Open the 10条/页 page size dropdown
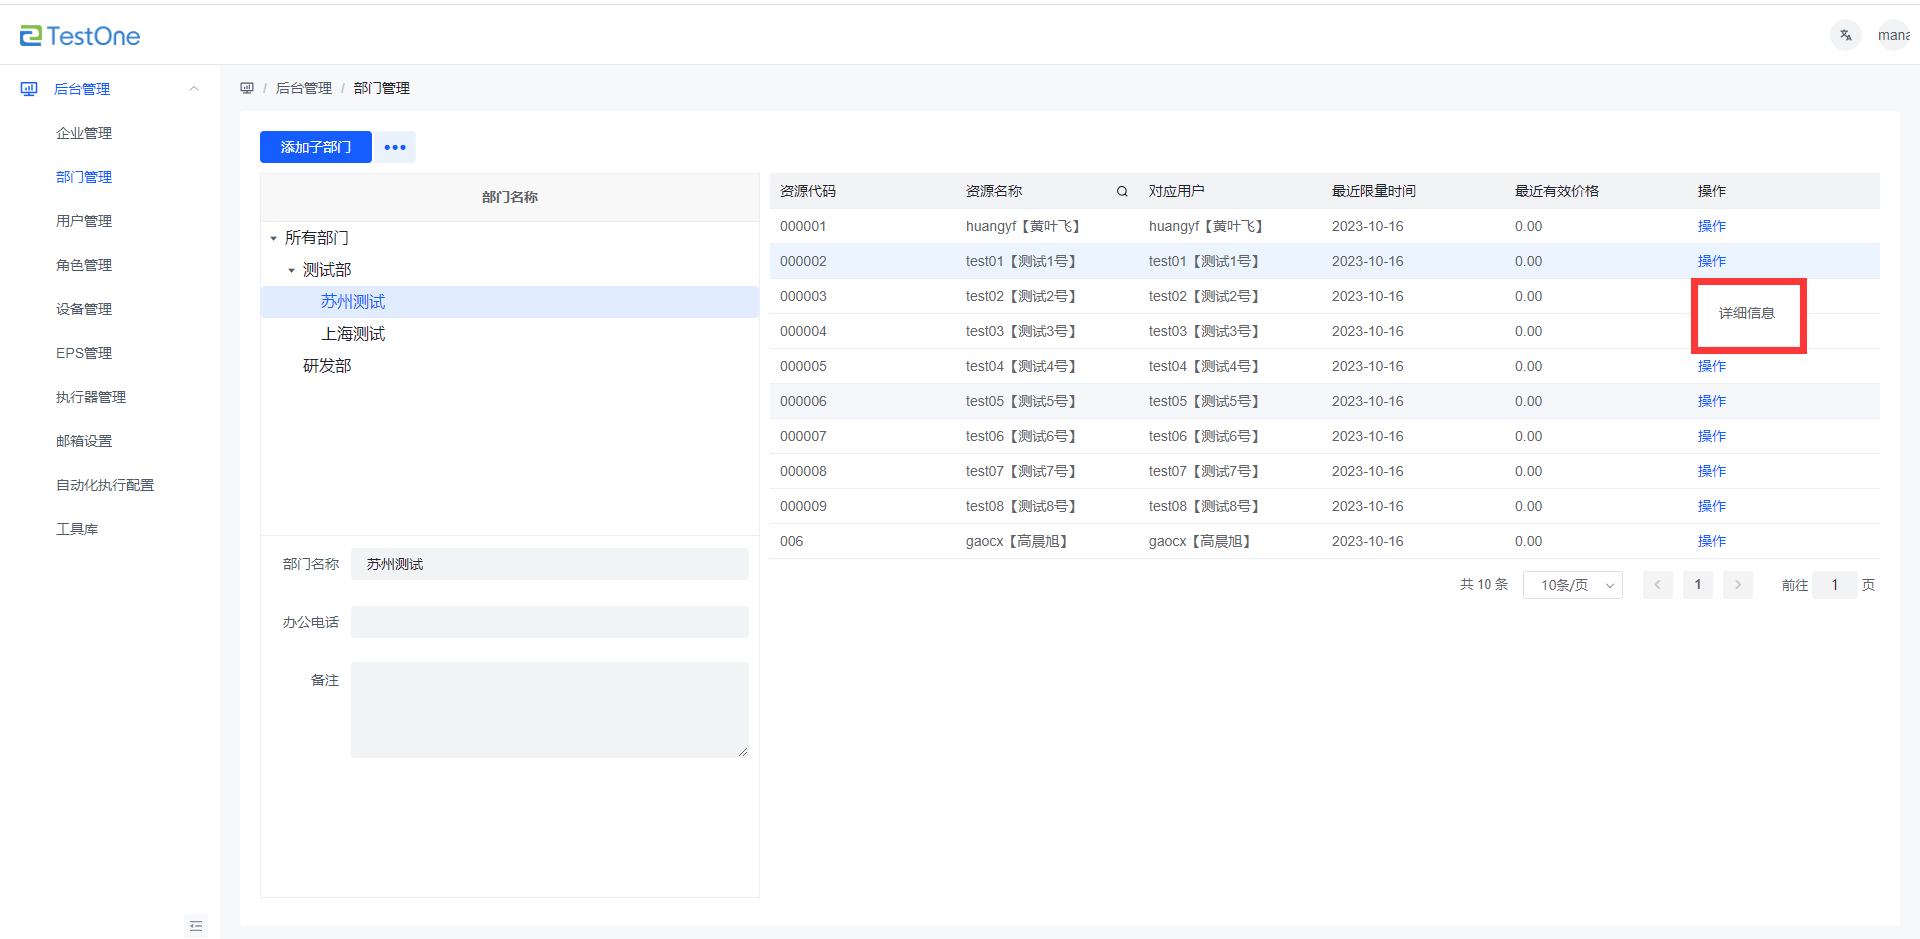The height and width of the screenshot is (939, 1920). [1572, 585]
